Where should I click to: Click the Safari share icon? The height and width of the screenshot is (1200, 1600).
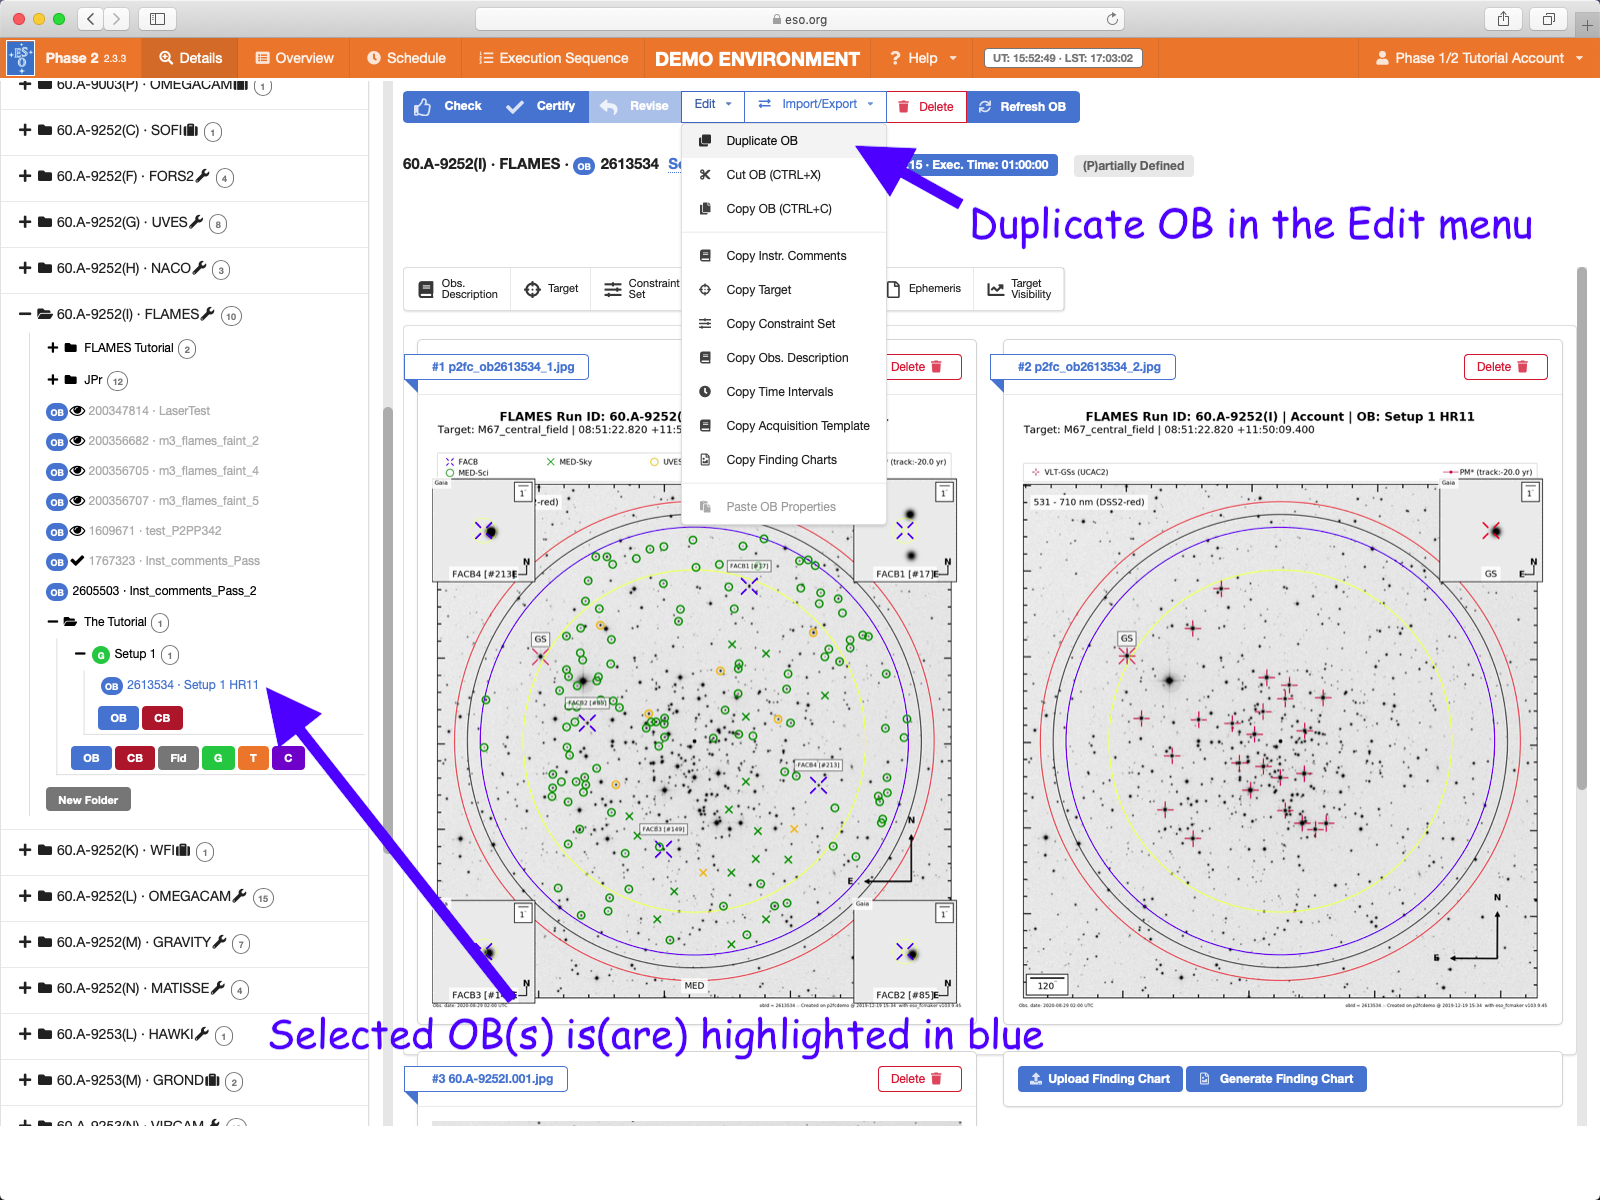point(1503,19)
